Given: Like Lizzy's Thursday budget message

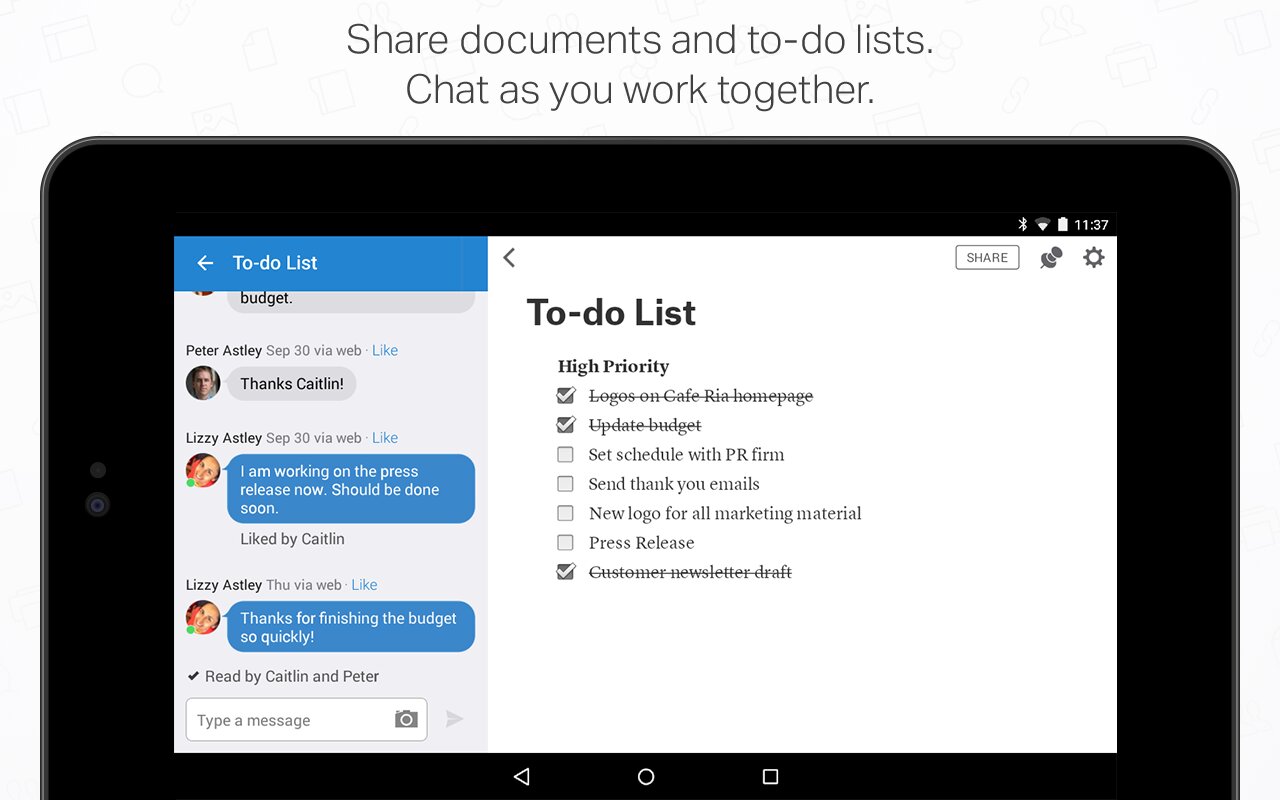Looking at the screenshot, I should pyautogui.click(x=364, y=585).
